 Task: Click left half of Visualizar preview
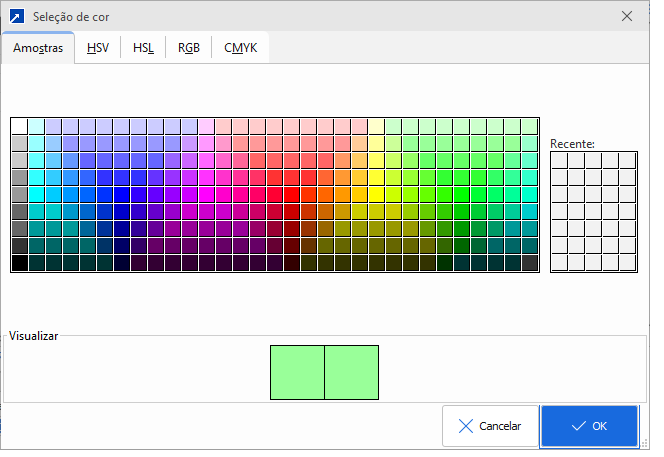coord(297,373)
